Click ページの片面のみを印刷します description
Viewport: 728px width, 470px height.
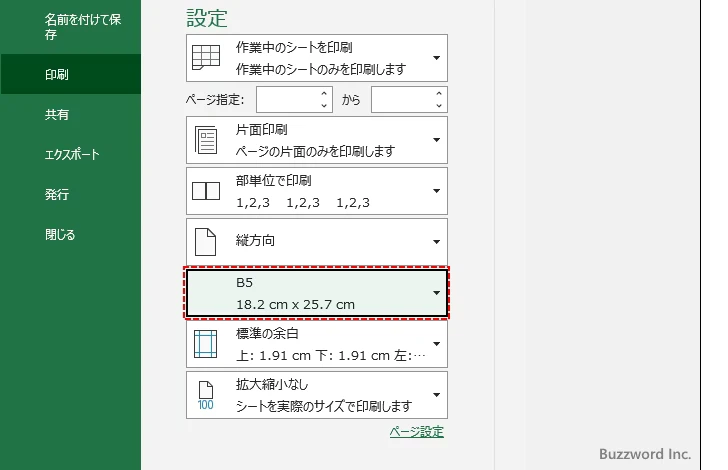click(x=315, y=151)
